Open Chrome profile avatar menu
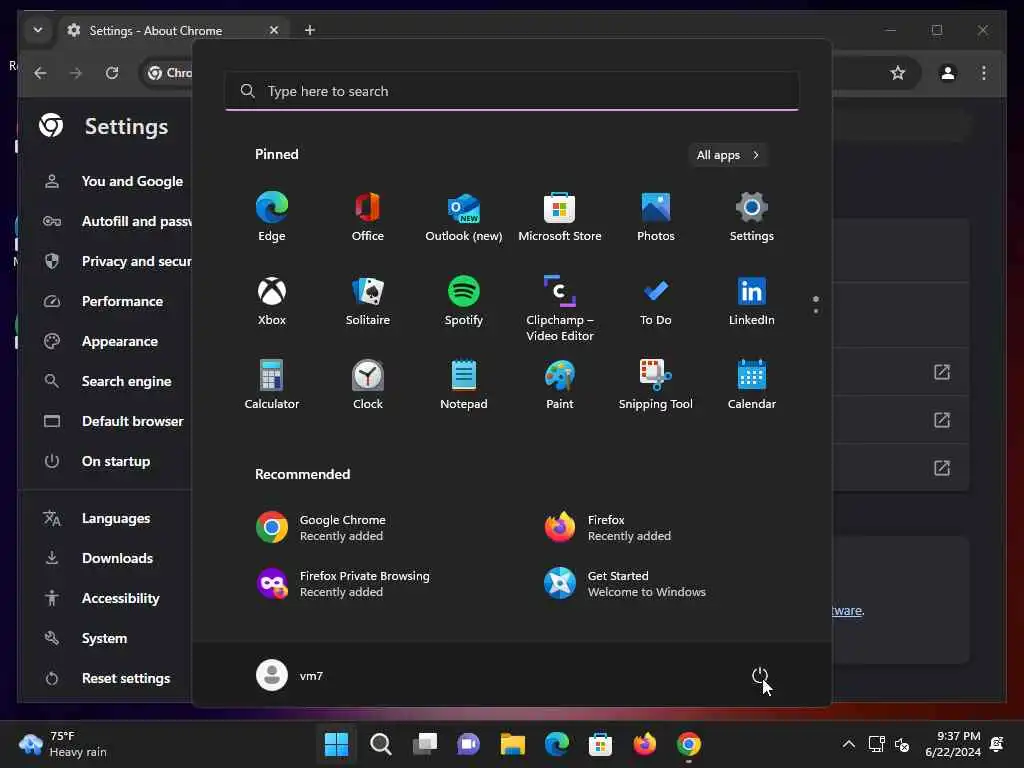Screen dimensions: 1024x768 (x=948, y=73)
